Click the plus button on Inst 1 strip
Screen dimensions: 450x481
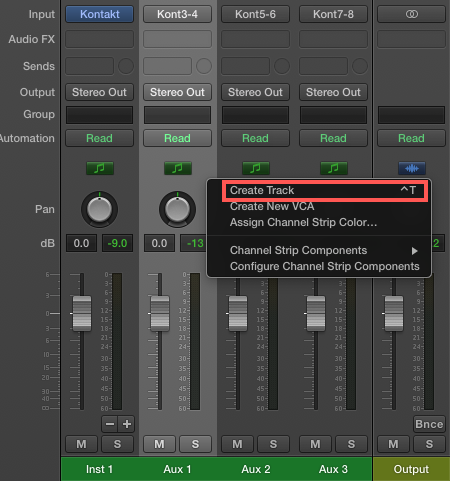point(126,424)
